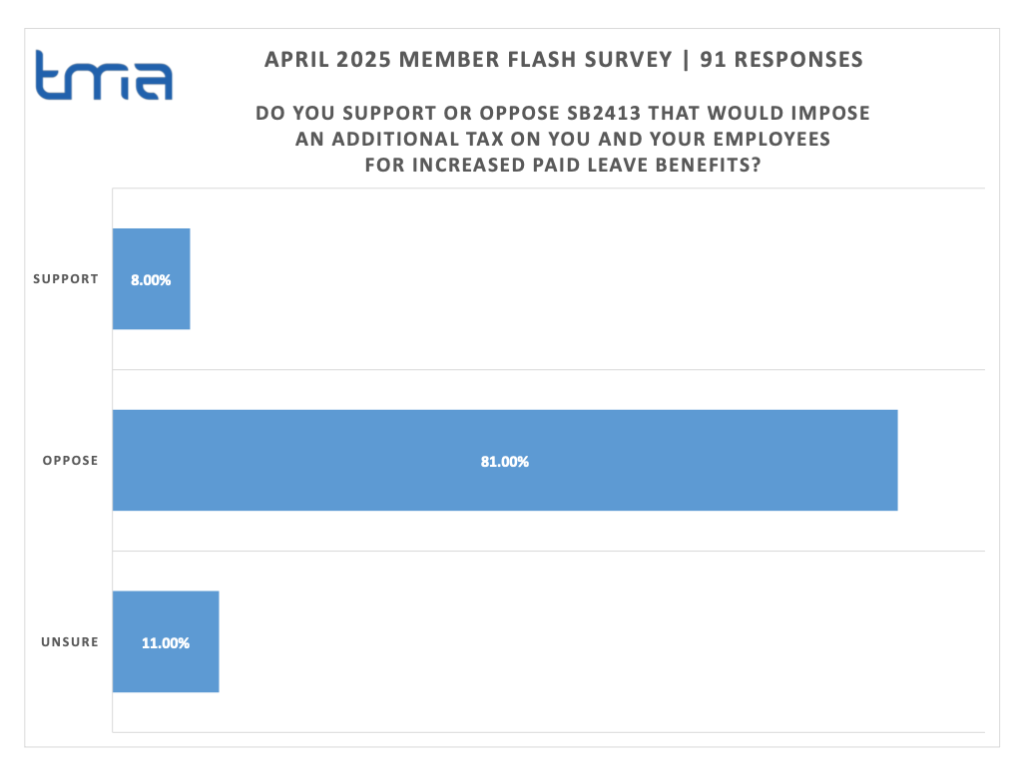Select the blue Unsure bar
This screenshot has height=774, width=1024.
click(x=166, y=641)
